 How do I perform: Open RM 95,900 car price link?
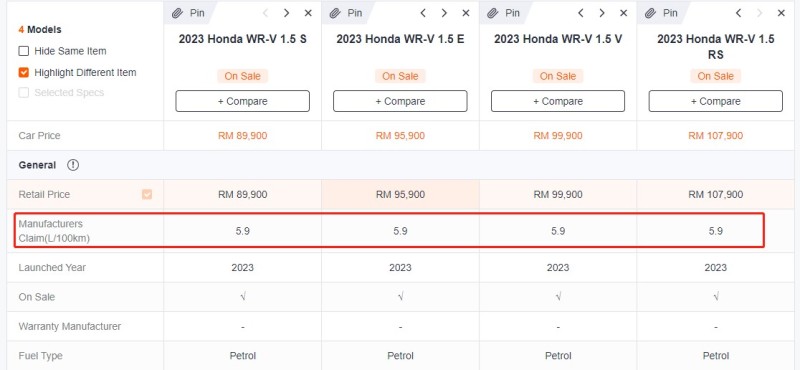click(x=400, y=136)
